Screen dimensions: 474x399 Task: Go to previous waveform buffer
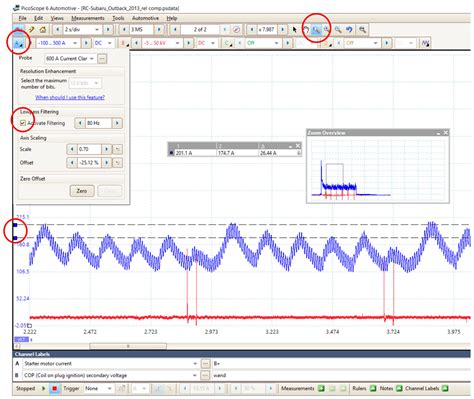[x=175, y=30]
